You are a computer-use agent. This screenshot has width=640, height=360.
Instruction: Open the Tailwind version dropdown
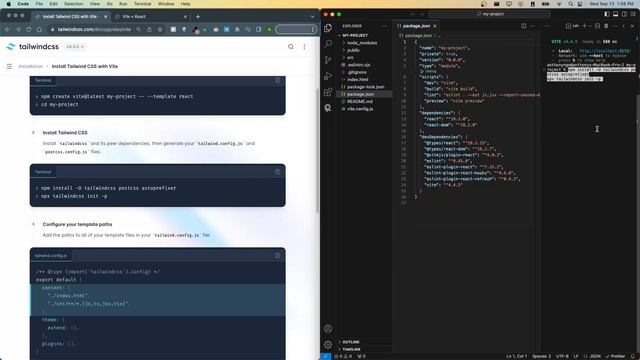tap(75, 47)
